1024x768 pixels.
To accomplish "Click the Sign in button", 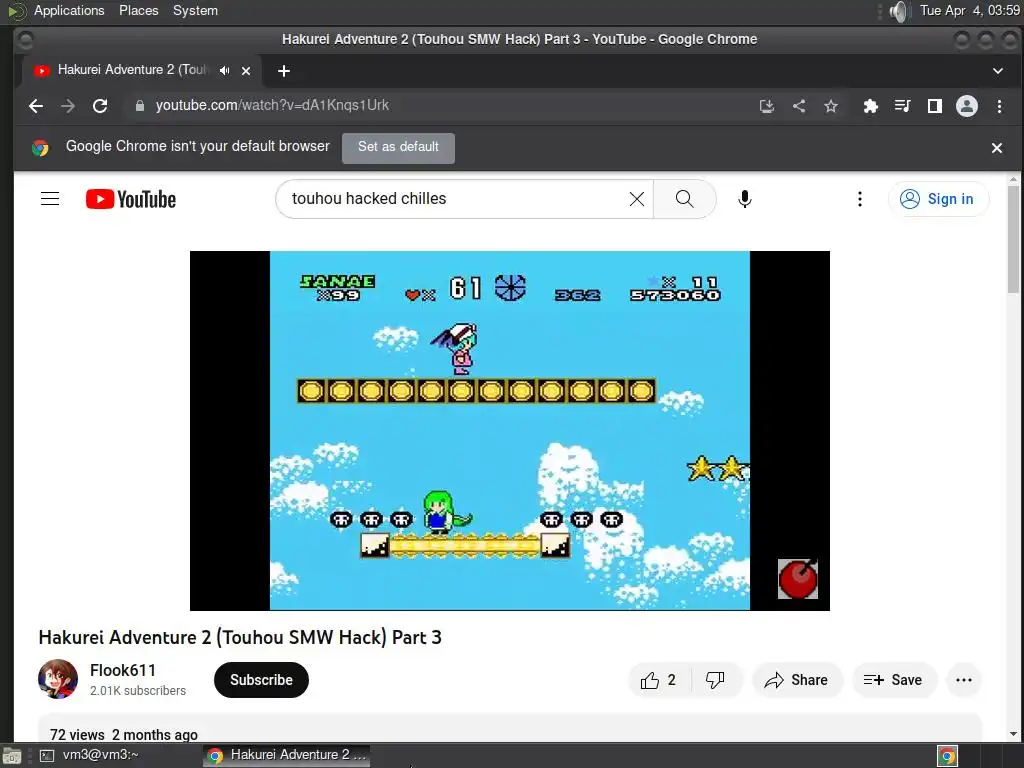I will click(938, 199).
